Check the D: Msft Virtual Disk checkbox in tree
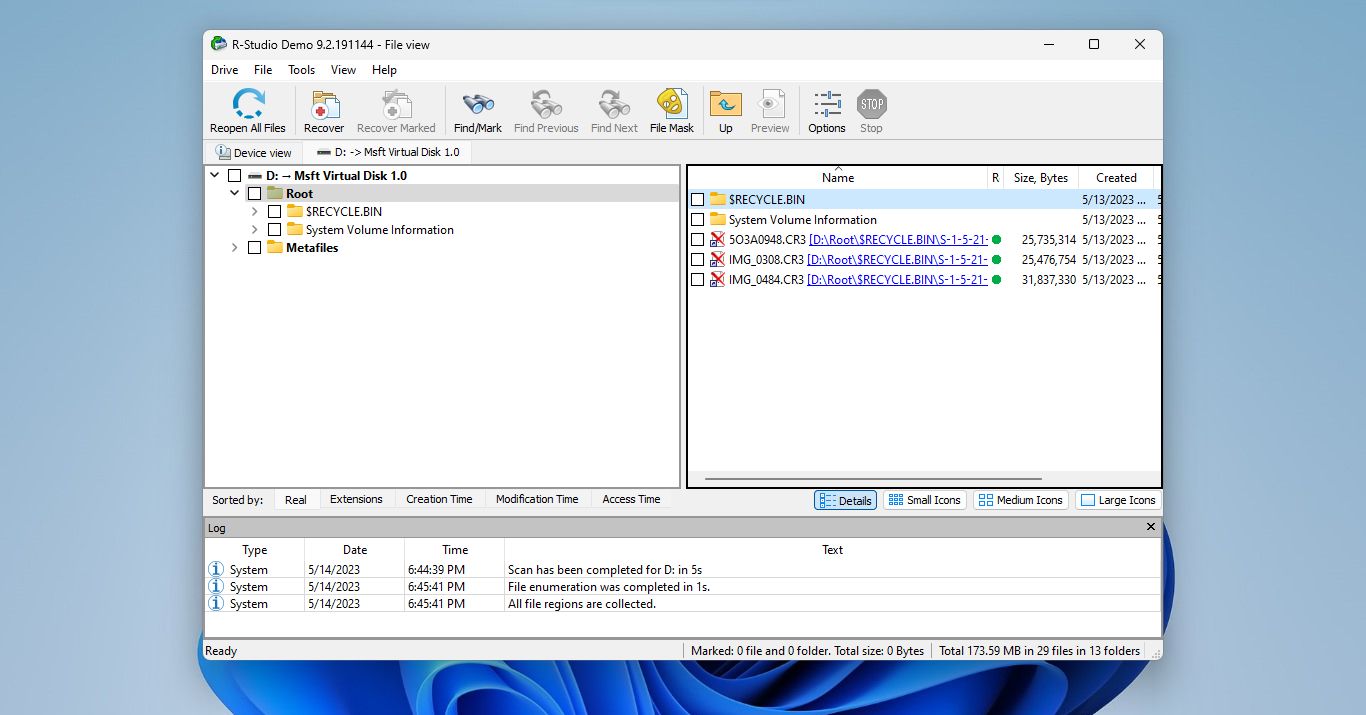The width and height of the screenshot is (1366, 715). [234, 176]
